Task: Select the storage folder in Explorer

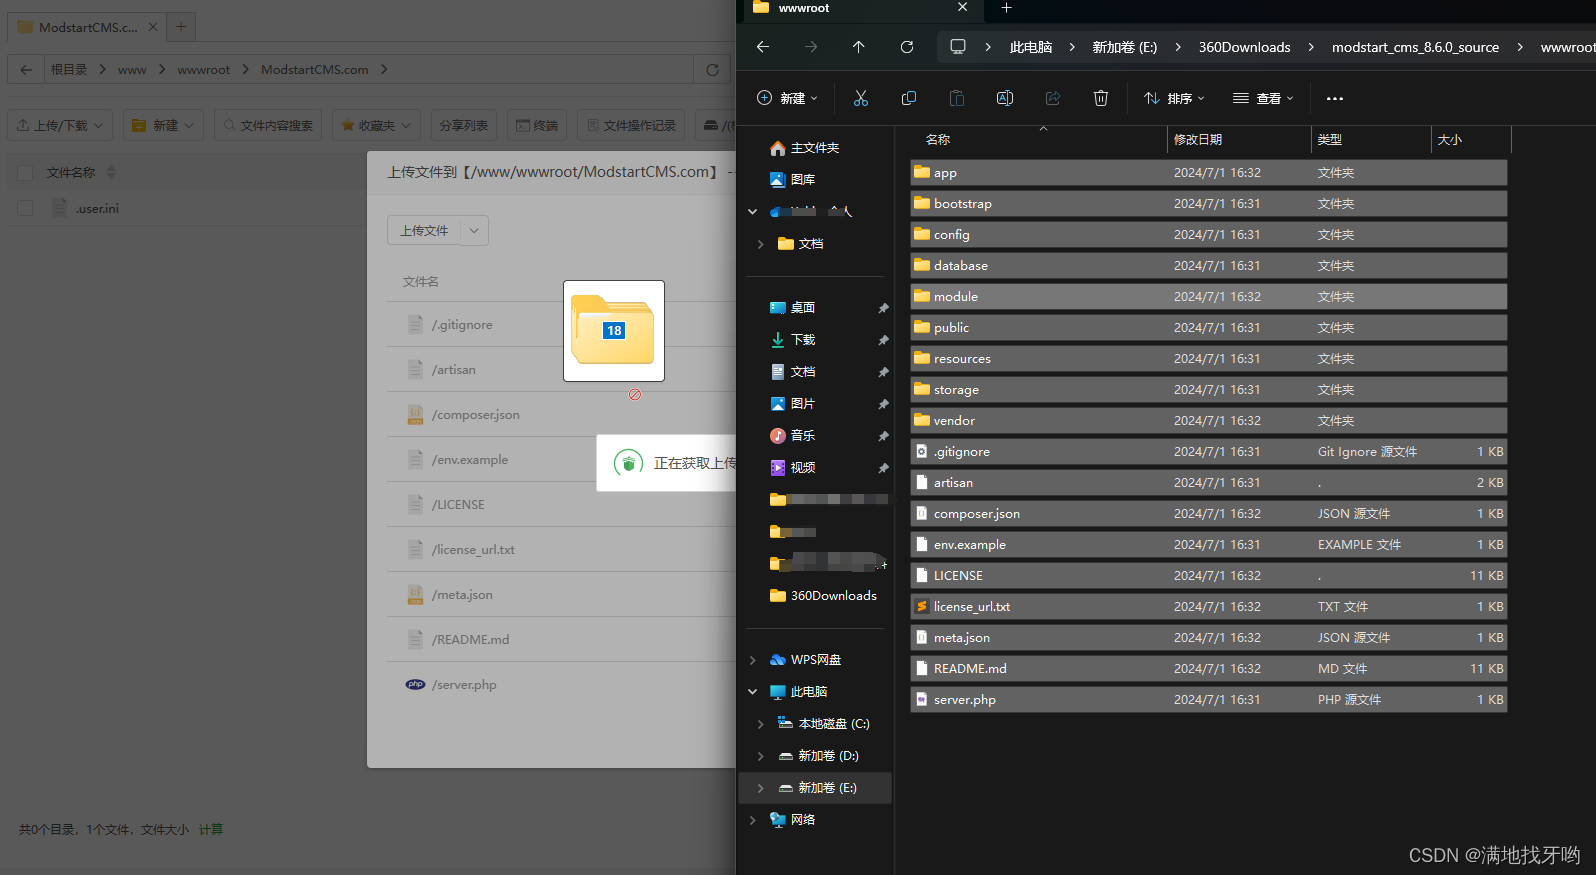Action: (1208, 390)
